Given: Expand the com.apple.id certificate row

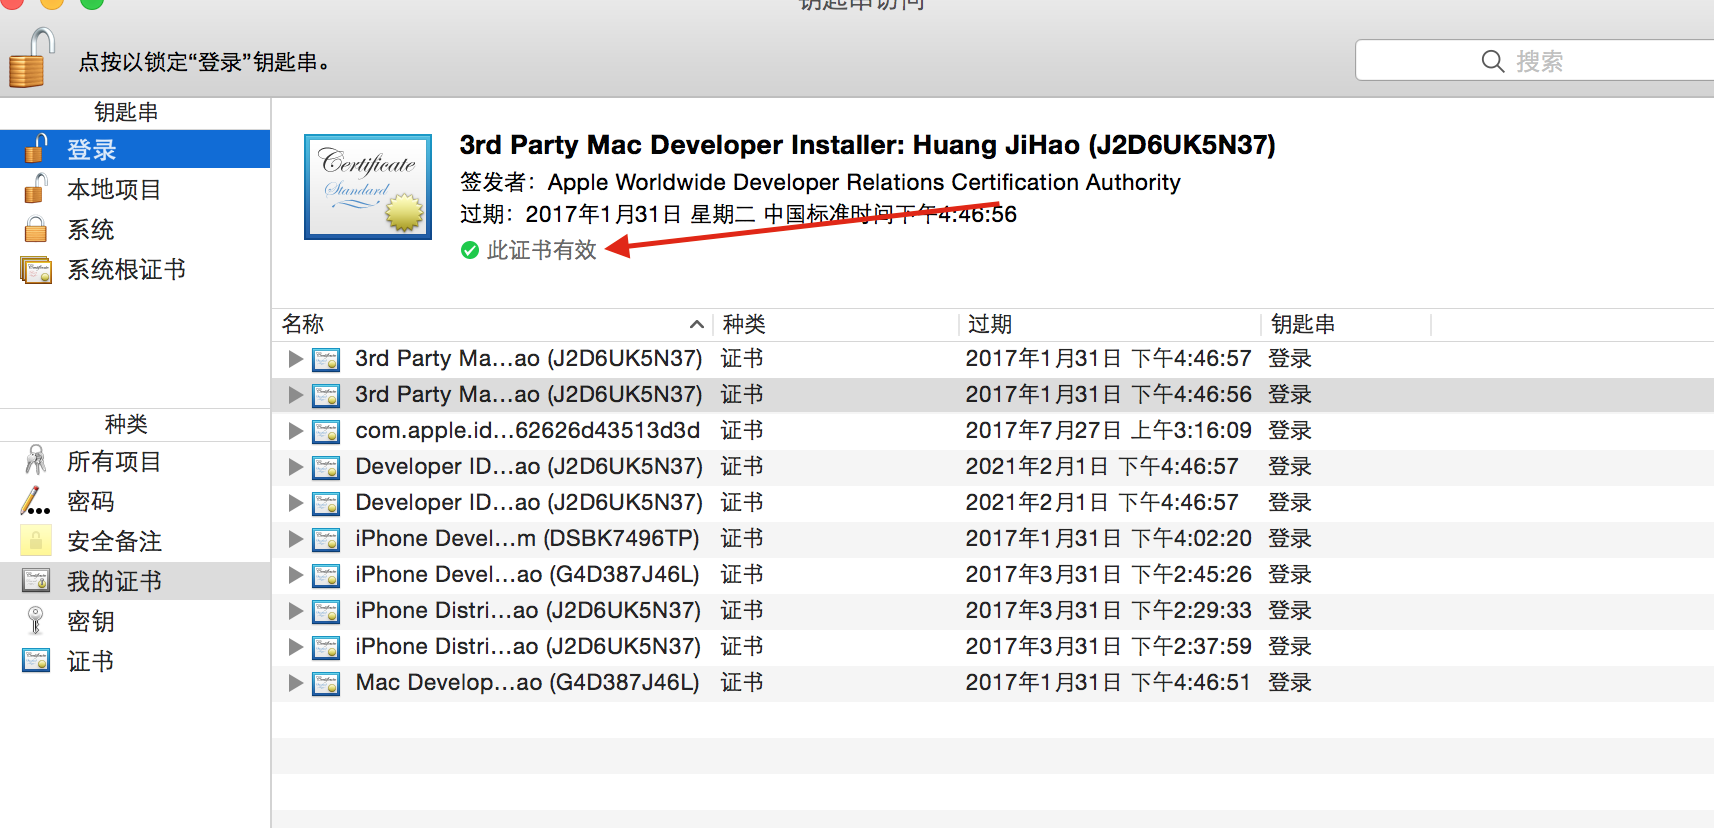Looking at the screenshot, I should [x=295, y=430].
